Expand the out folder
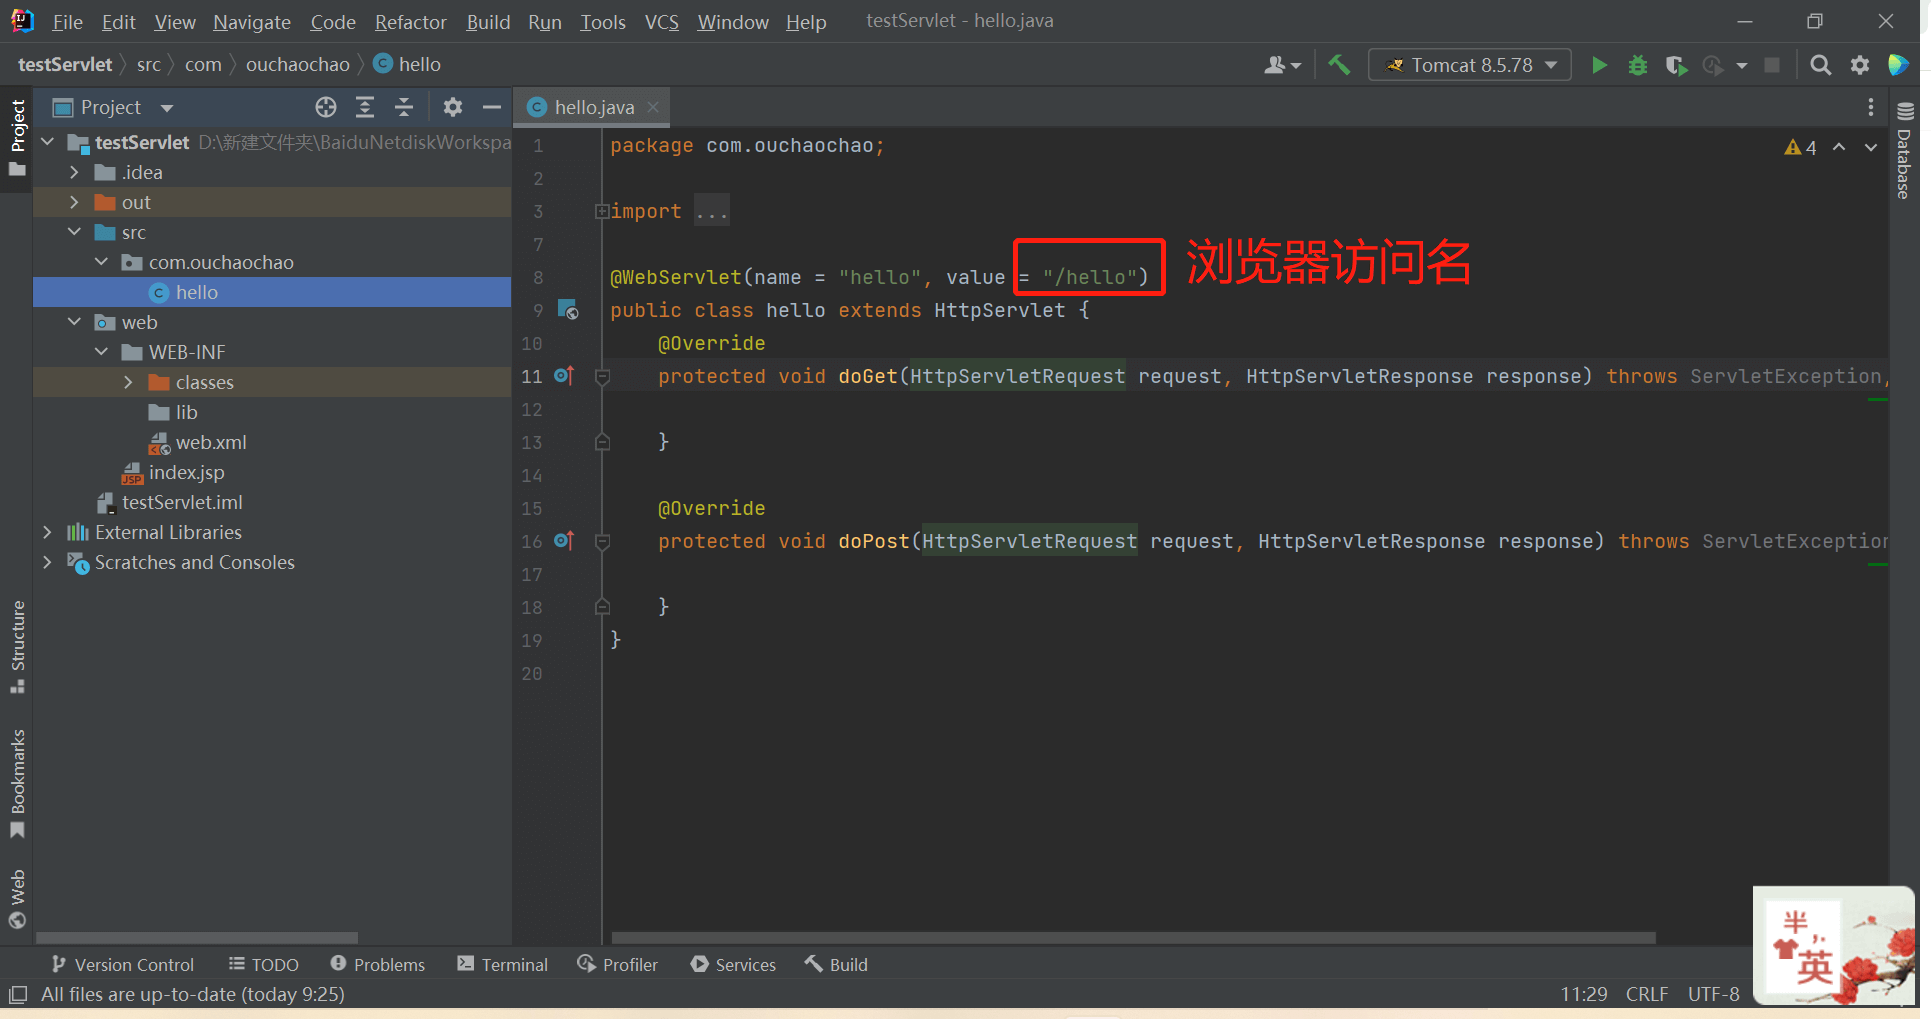The height and width of the screenshot is (1019, 1931). [x=74, y=202]
